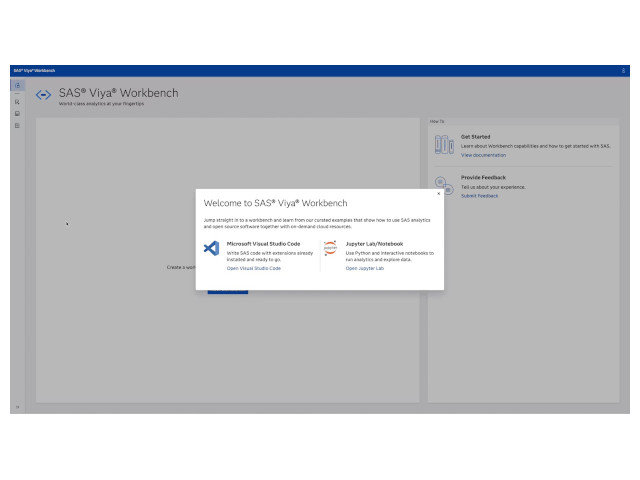Open Visual Studio Code link

click(x=253, y=268)
